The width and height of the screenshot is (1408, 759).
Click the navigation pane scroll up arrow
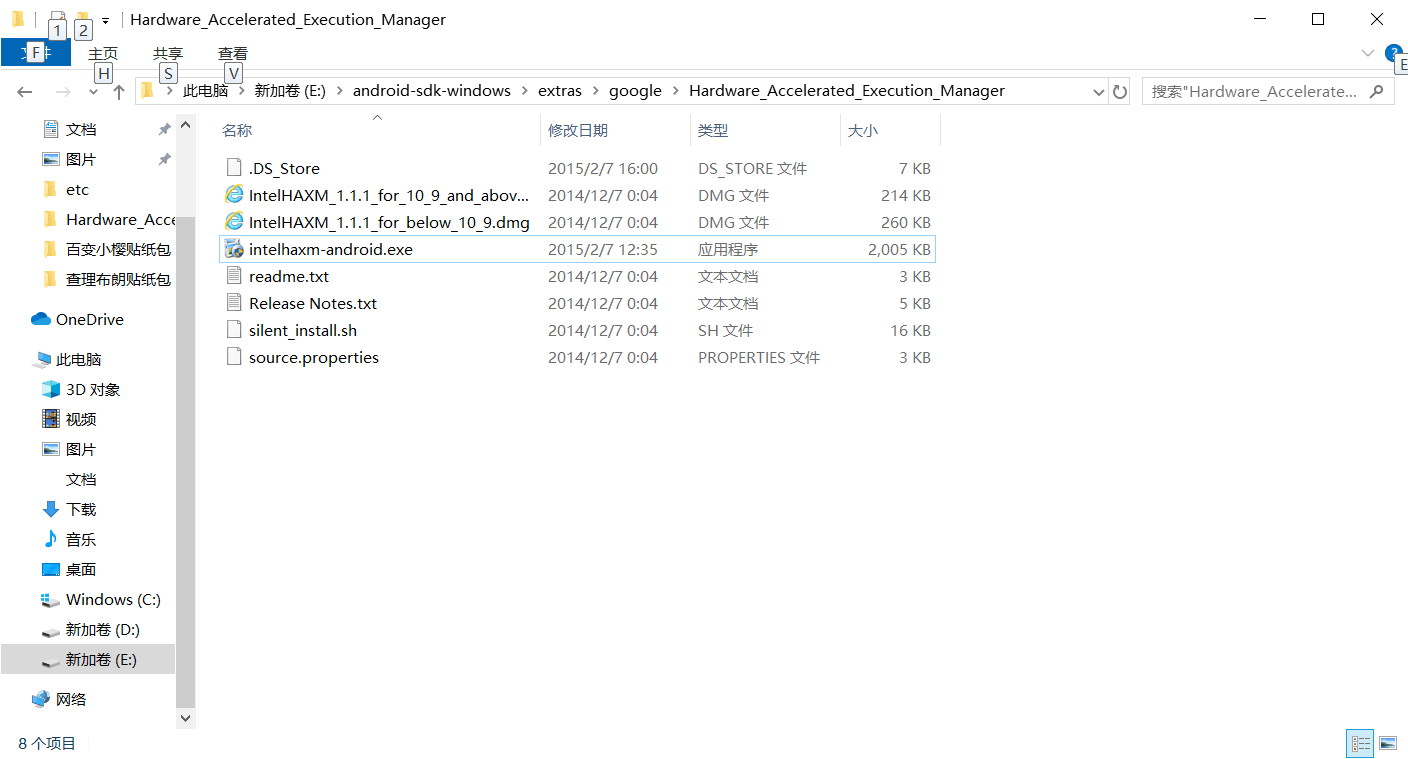click(x=185, y=125)
